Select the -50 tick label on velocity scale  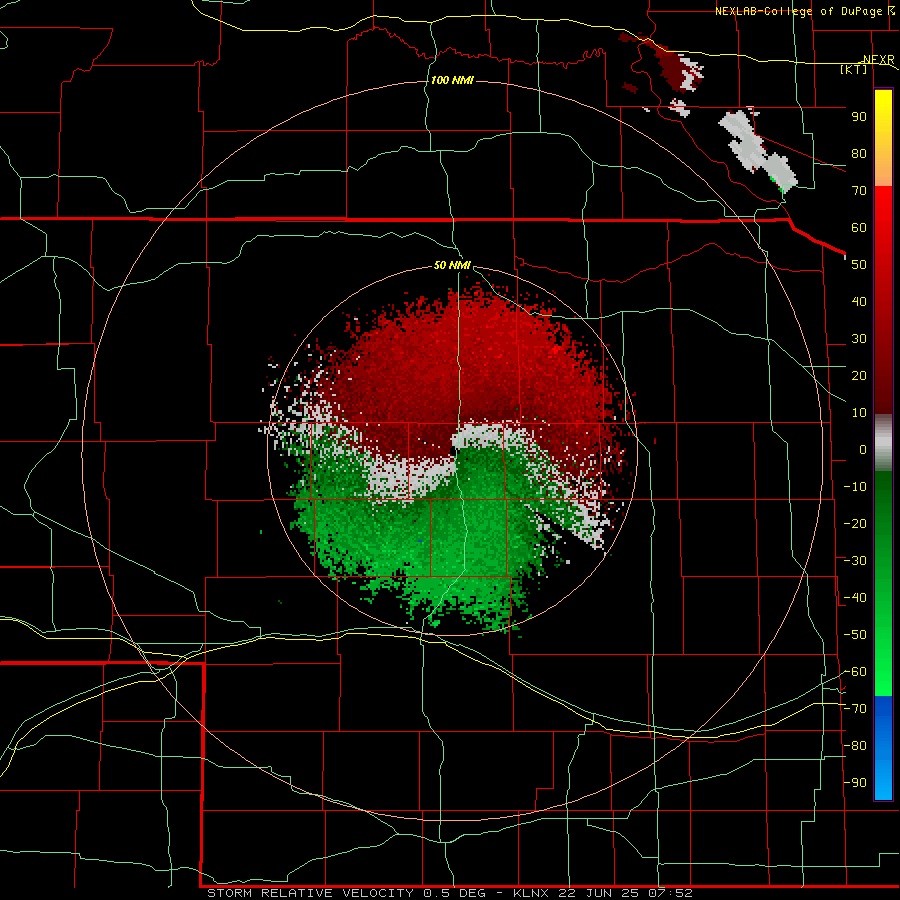(x=855, y=635)
